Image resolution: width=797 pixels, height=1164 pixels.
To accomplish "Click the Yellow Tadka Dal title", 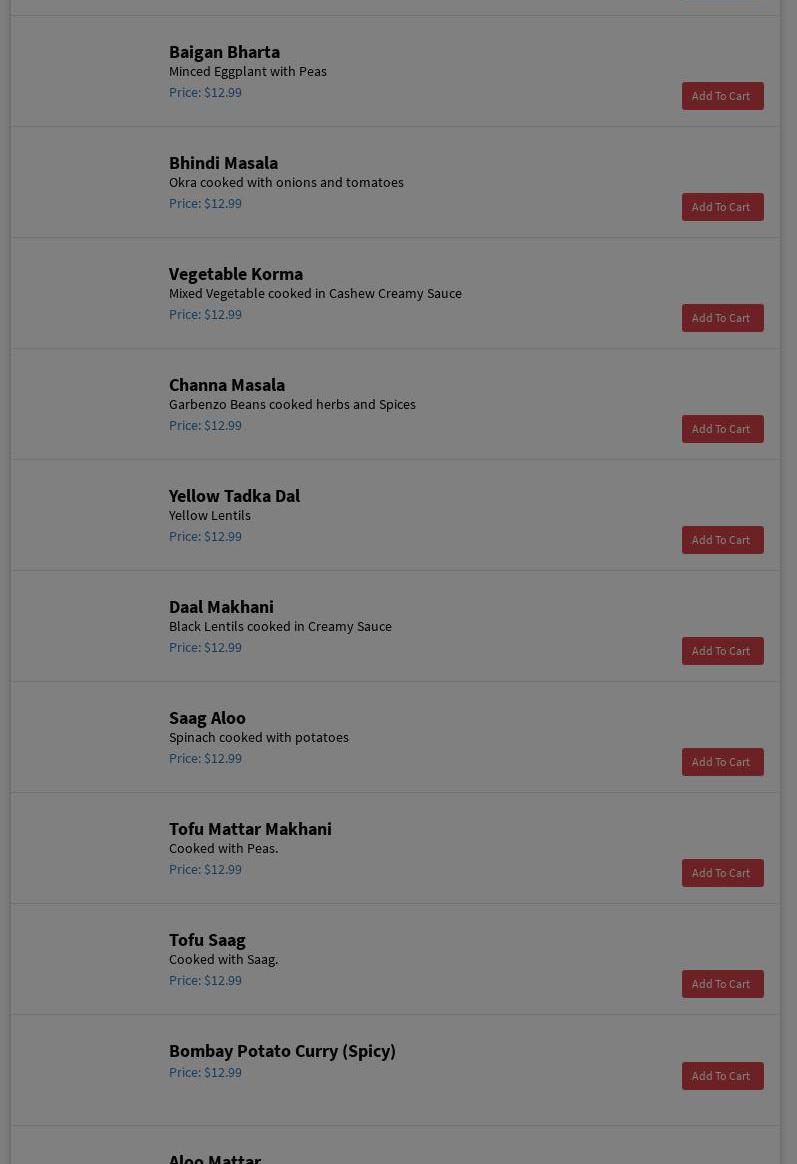I will pos(234,496).
